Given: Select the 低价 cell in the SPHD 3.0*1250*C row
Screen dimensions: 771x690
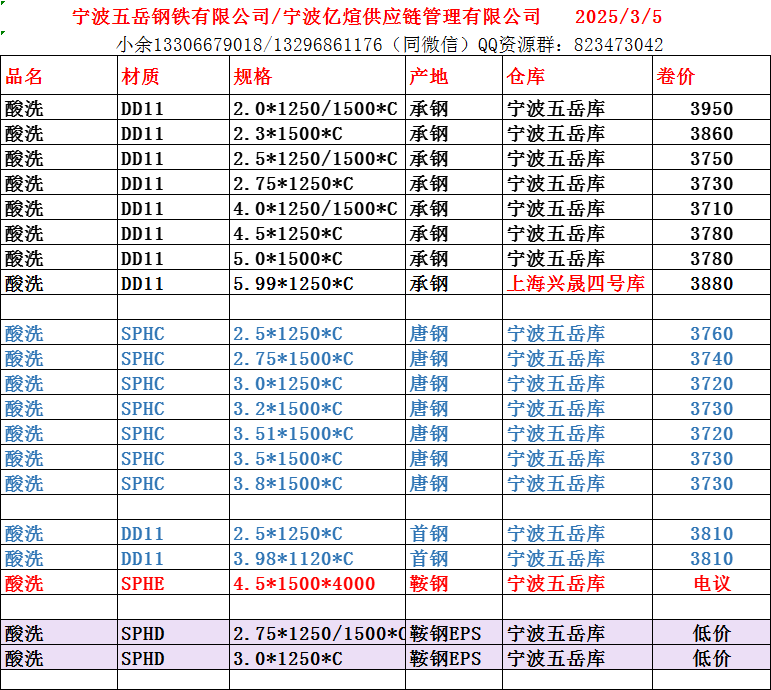Looking at the screenshot, I should point(712,658).
